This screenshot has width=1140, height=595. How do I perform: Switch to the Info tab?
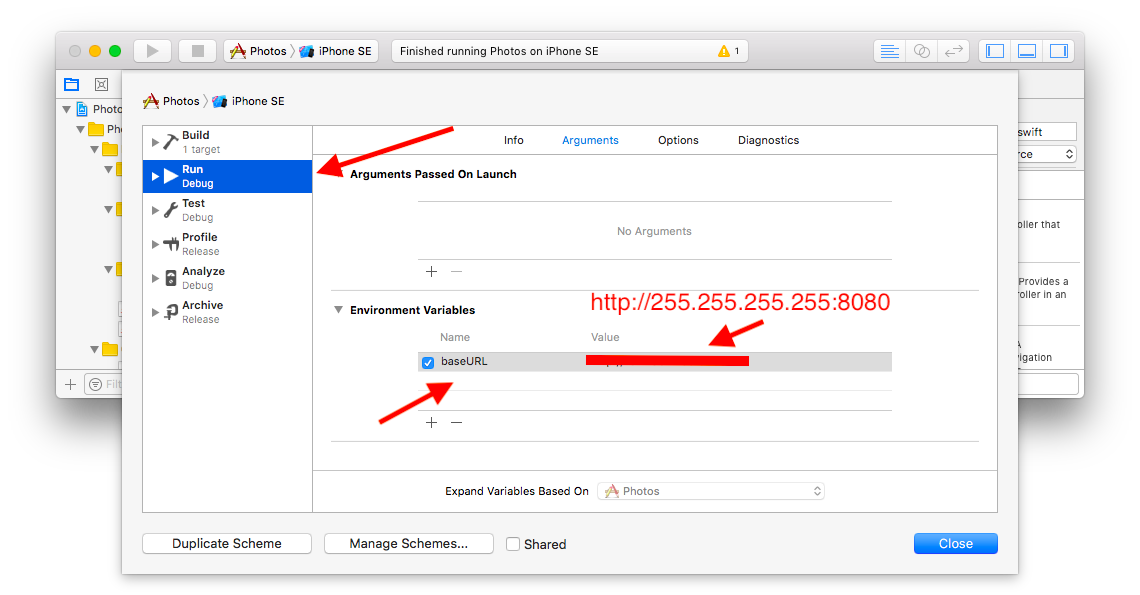tap(513, 140)
